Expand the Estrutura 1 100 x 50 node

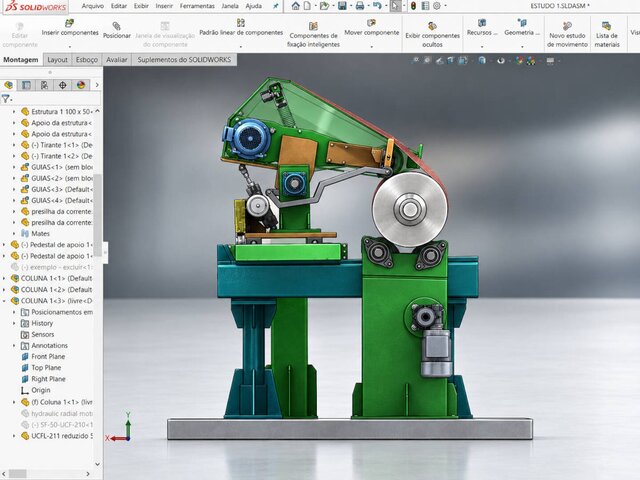(x=14, y=111)
